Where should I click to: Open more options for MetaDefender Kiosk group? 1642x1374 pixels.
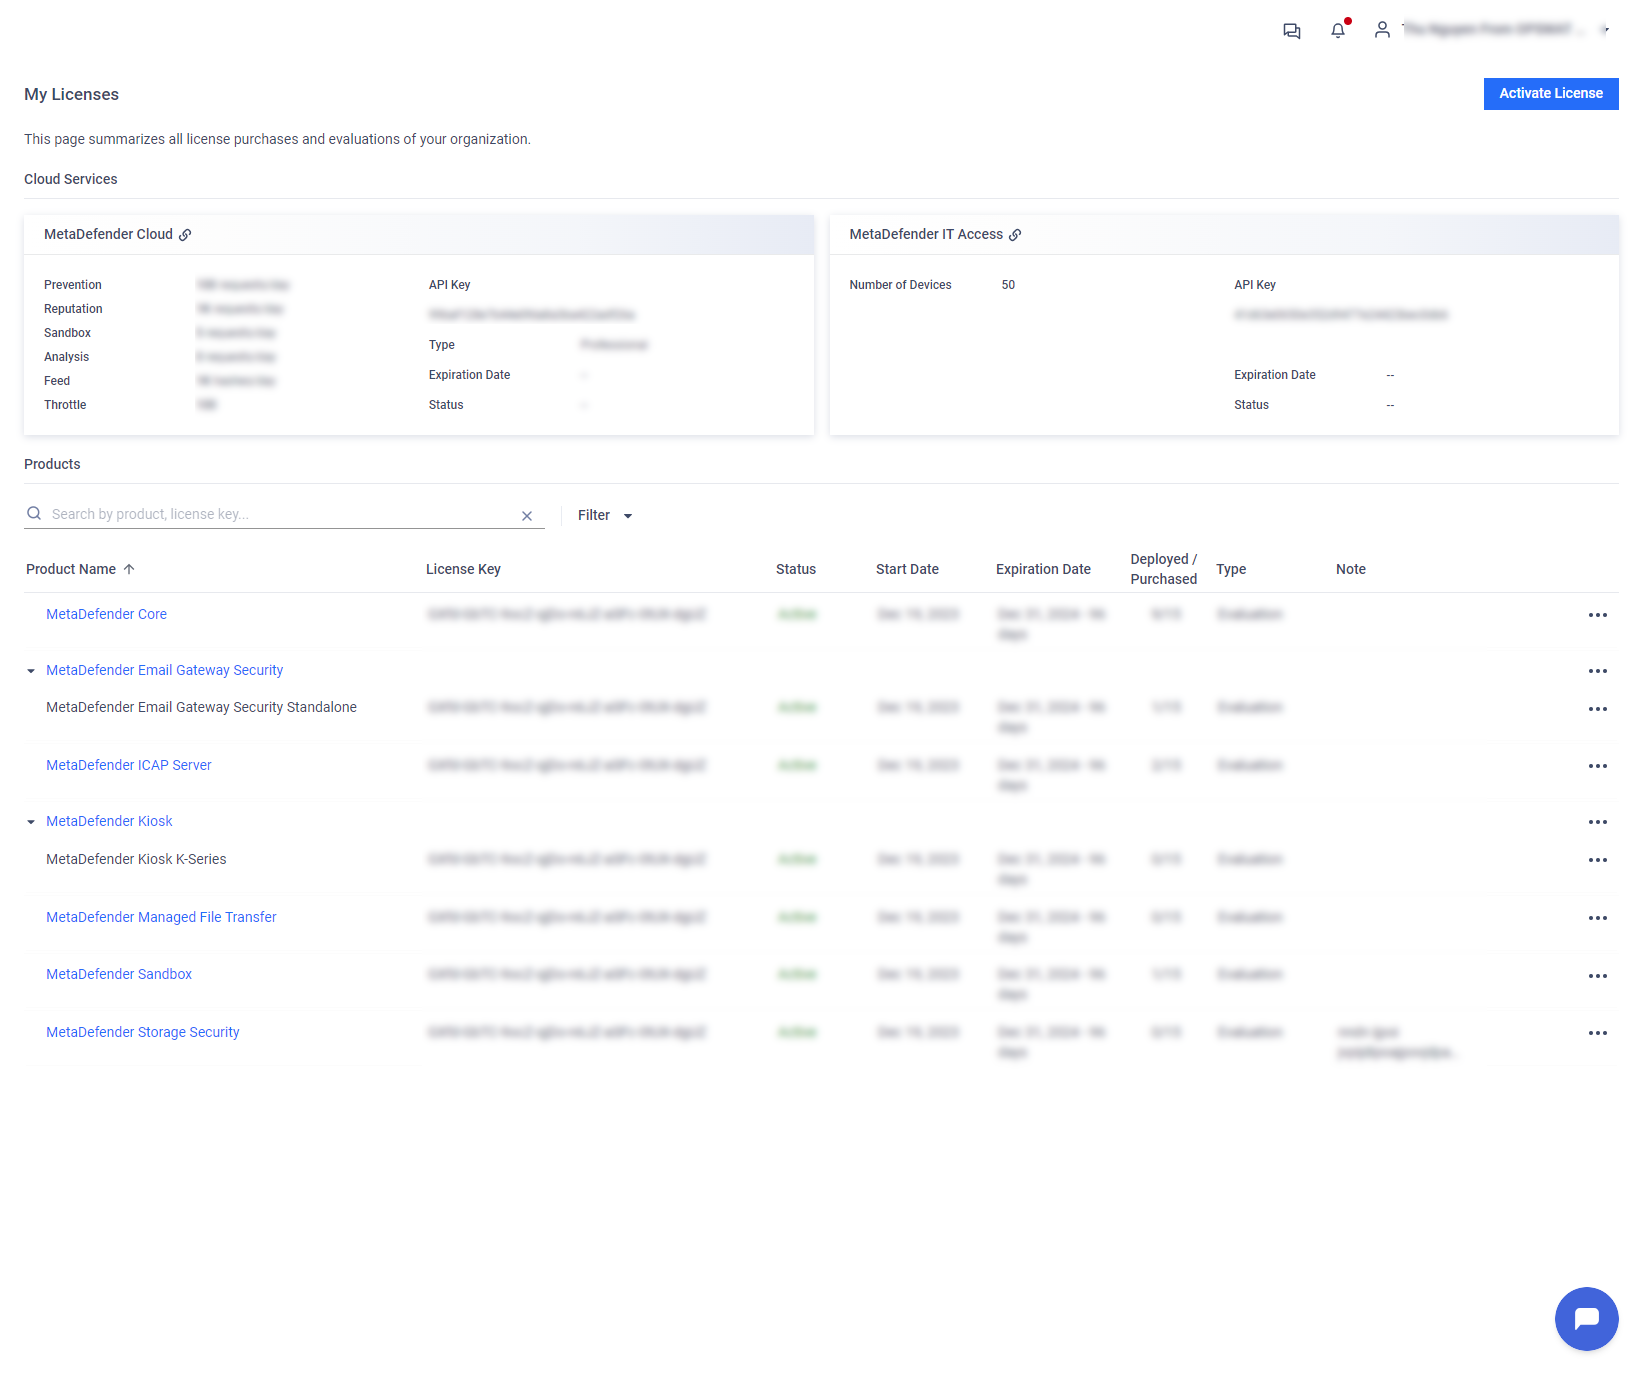pos(1598,822)
